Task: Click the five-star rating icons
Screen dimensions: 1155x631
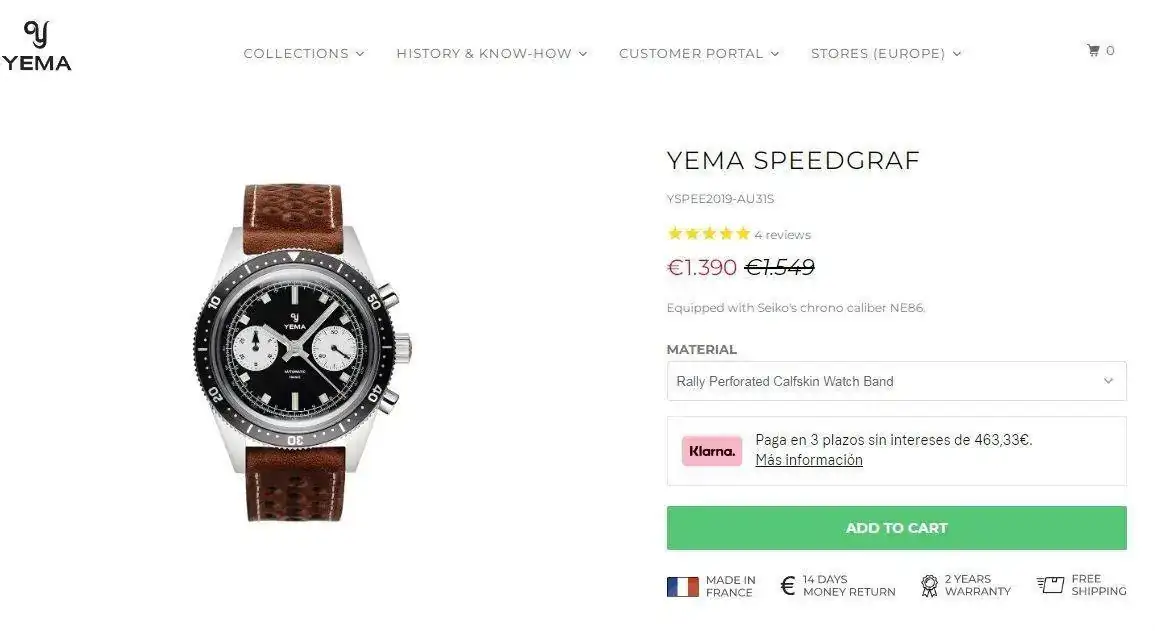Action: 708,234
